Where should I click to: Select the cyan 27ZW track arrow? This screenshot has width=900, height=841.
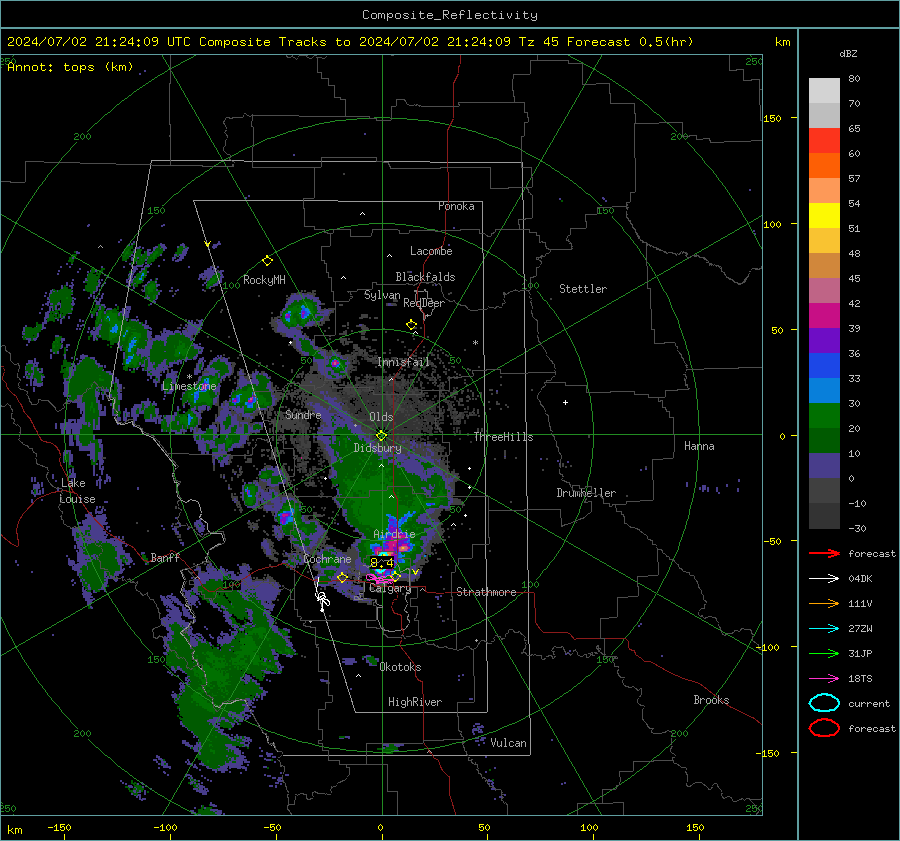pos(824,629)
